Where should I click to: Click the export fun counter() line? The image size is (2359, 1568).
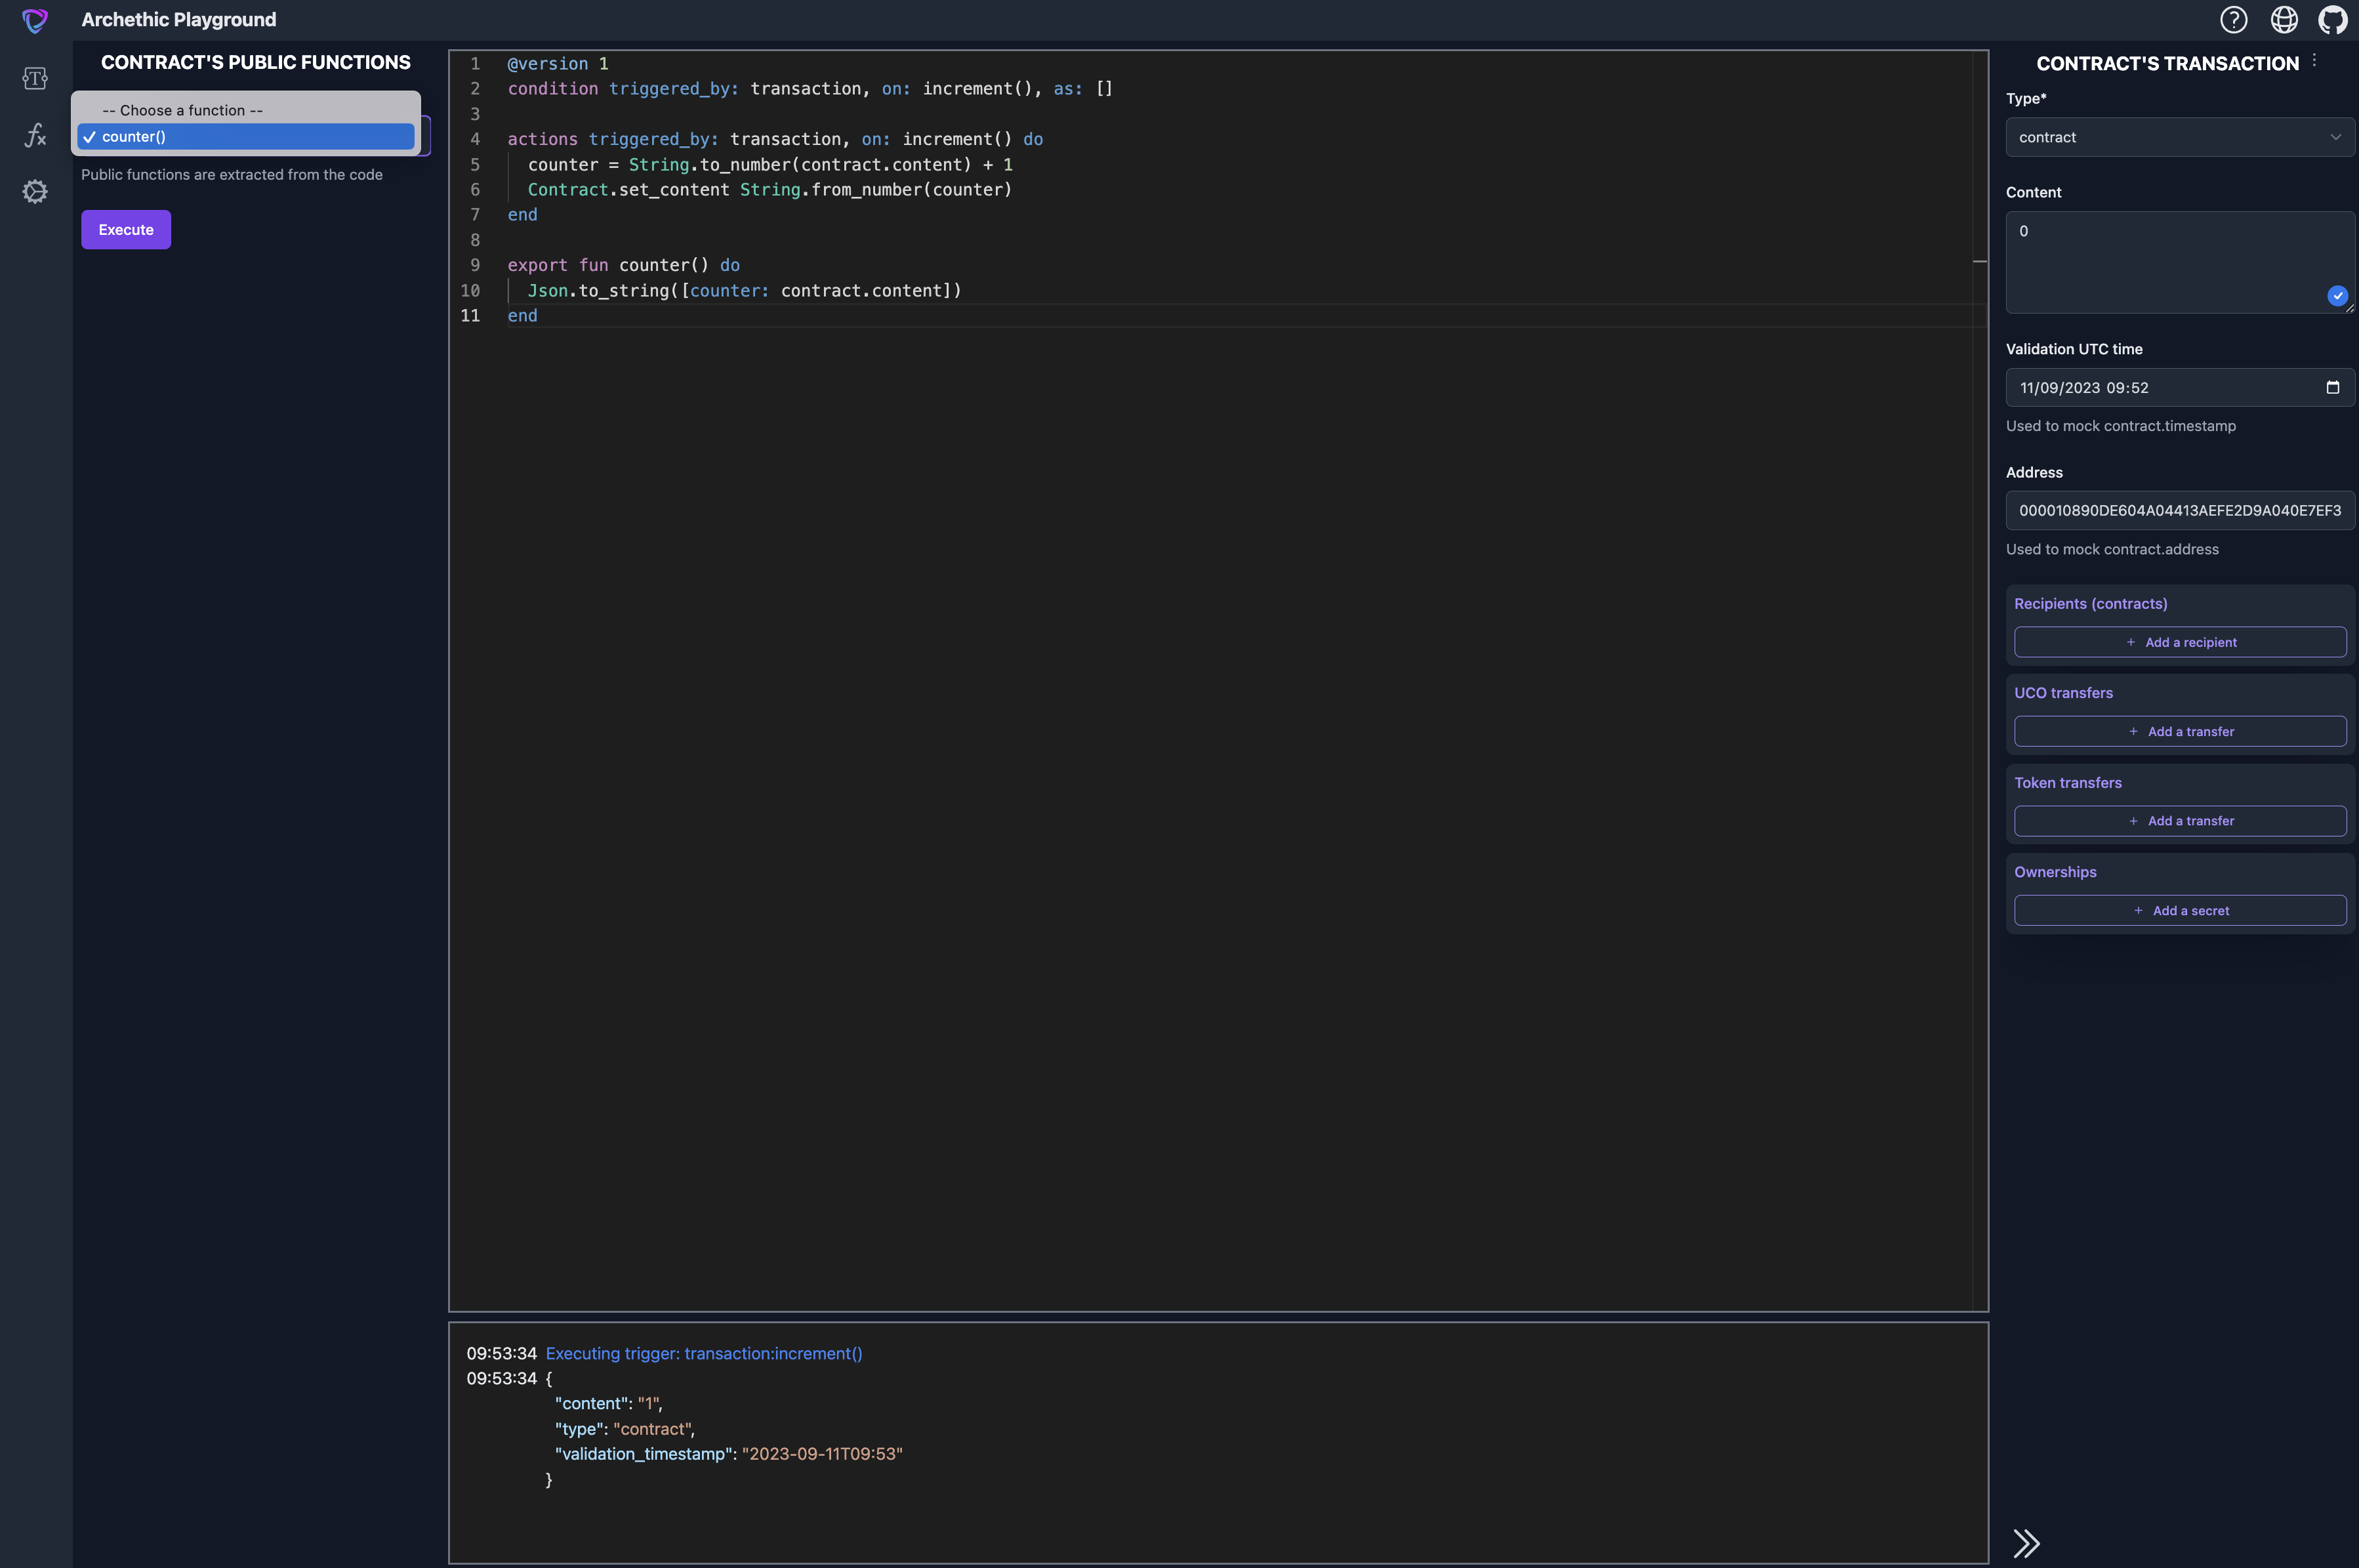(624, 265)
